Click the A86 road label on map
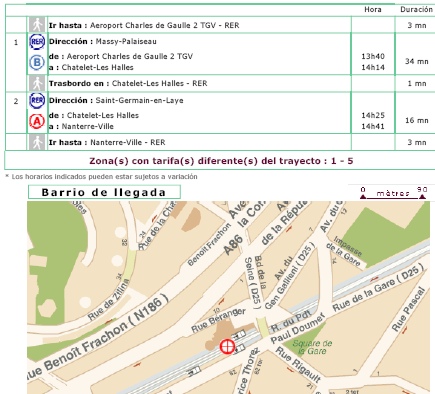435x394 pixels. click(233, 245)
